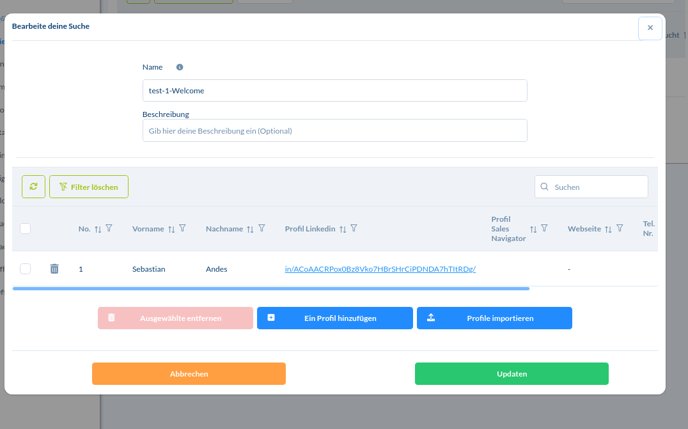Open filter for the Vorname column

tap(182, 229)
